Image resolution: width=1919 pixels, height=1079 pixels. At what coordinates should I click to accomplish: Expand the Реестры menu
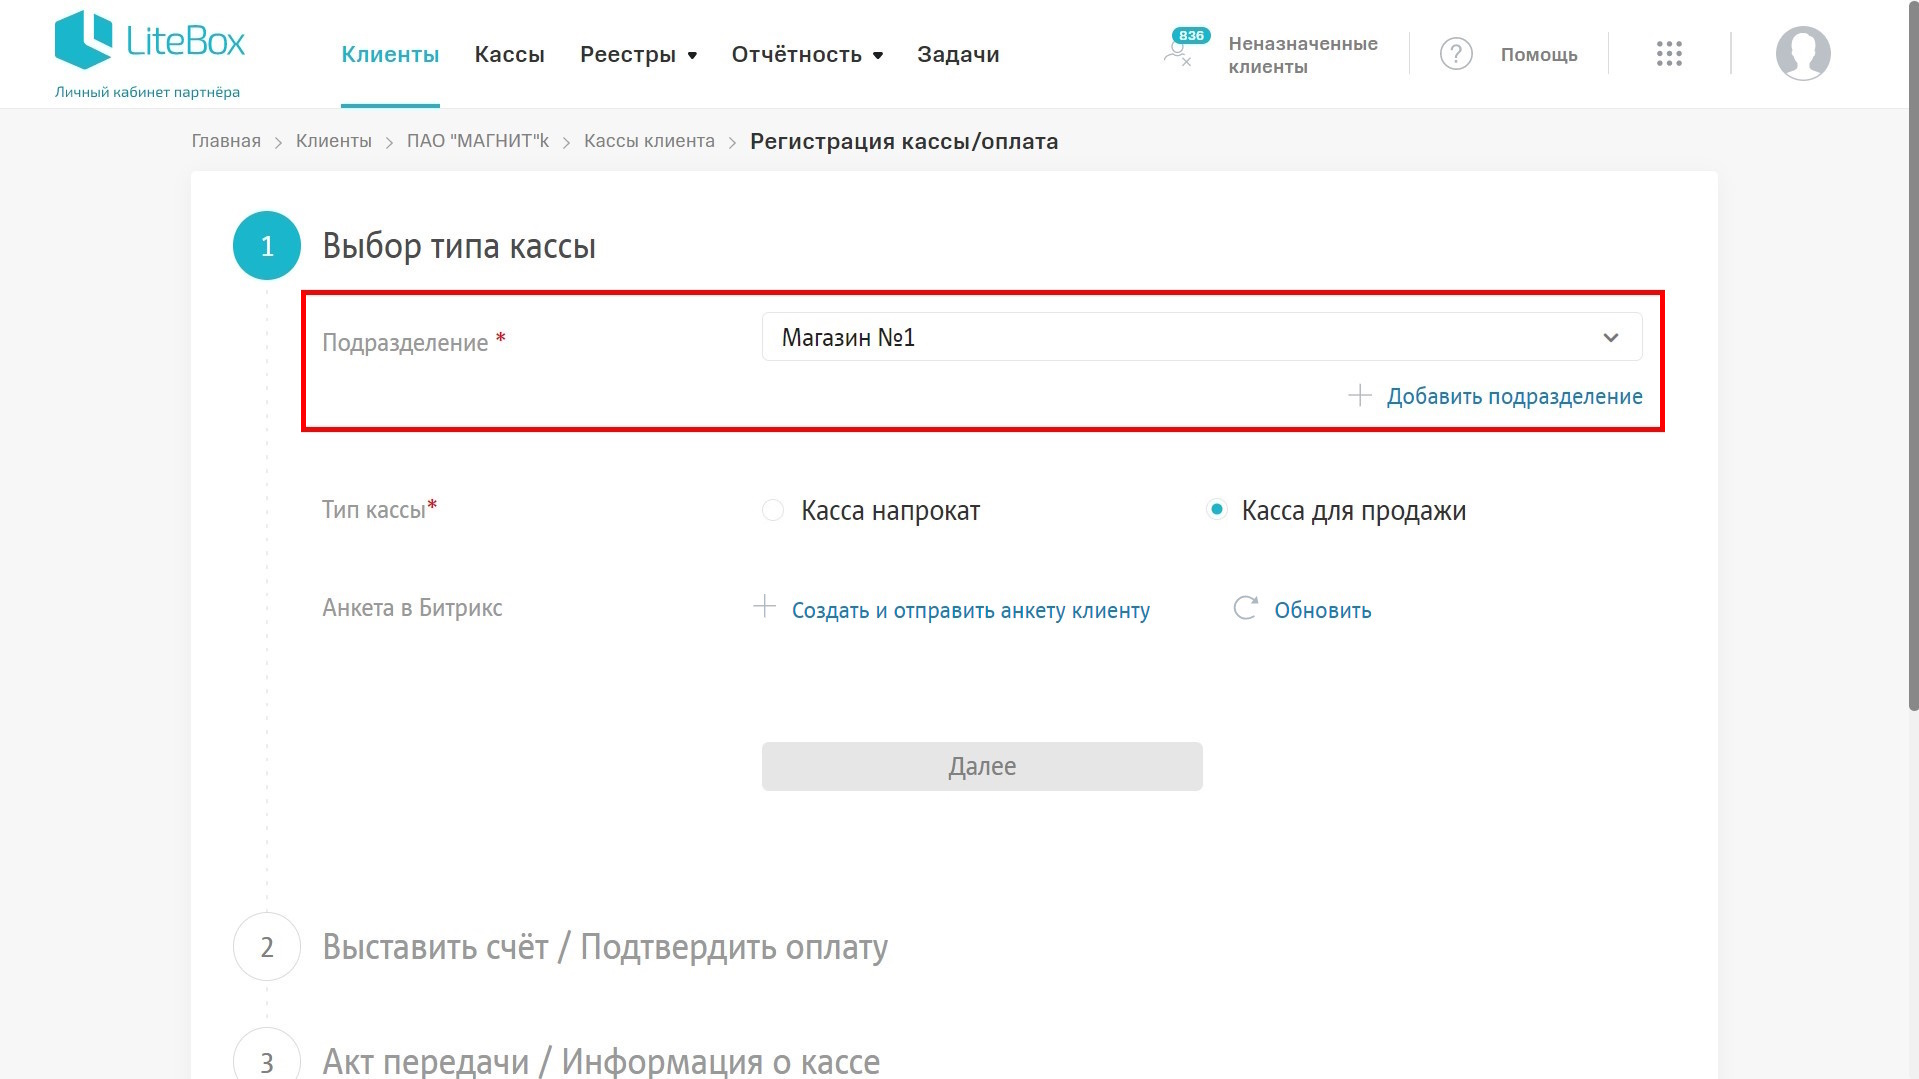638,54
